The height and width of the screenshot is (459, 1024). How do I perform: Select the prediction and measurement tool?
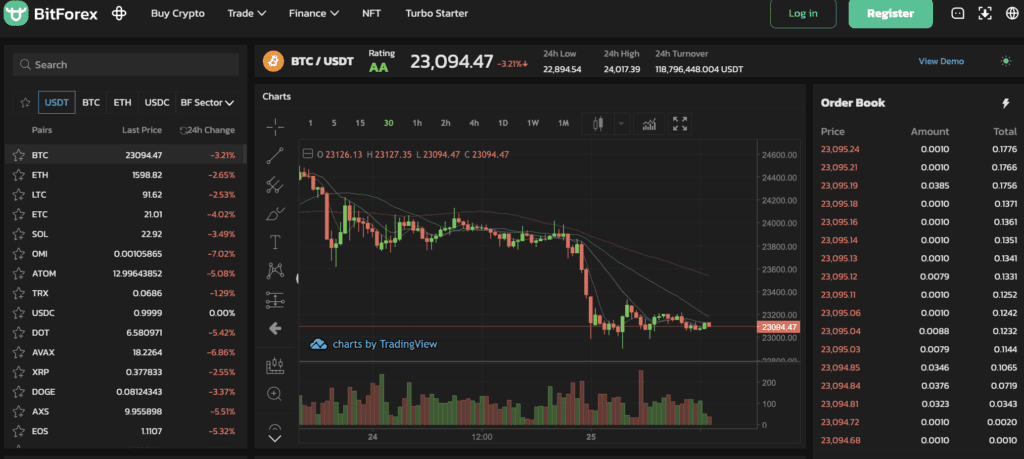(x=275, y=300)
